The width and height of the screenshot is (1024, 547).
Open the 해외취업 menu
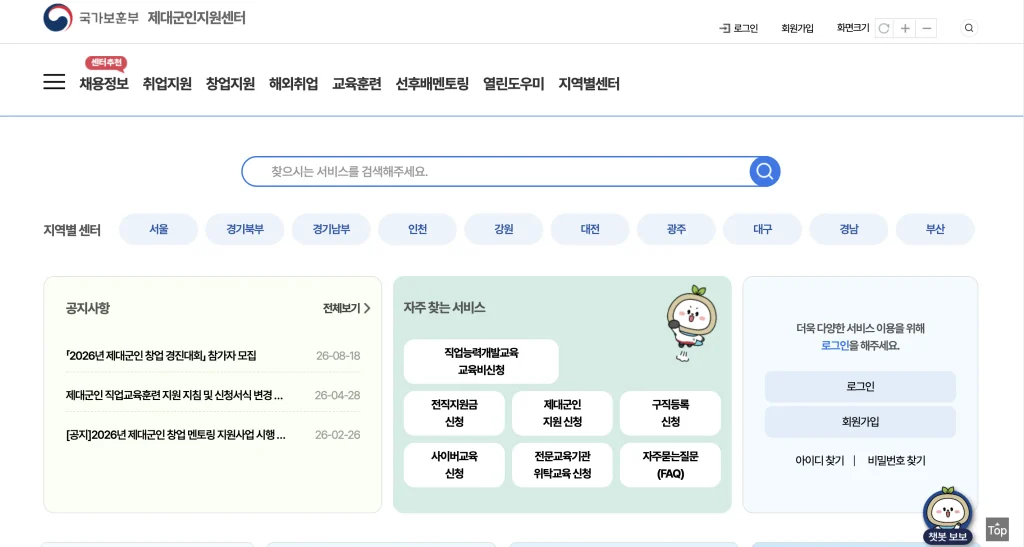(294, 84)
